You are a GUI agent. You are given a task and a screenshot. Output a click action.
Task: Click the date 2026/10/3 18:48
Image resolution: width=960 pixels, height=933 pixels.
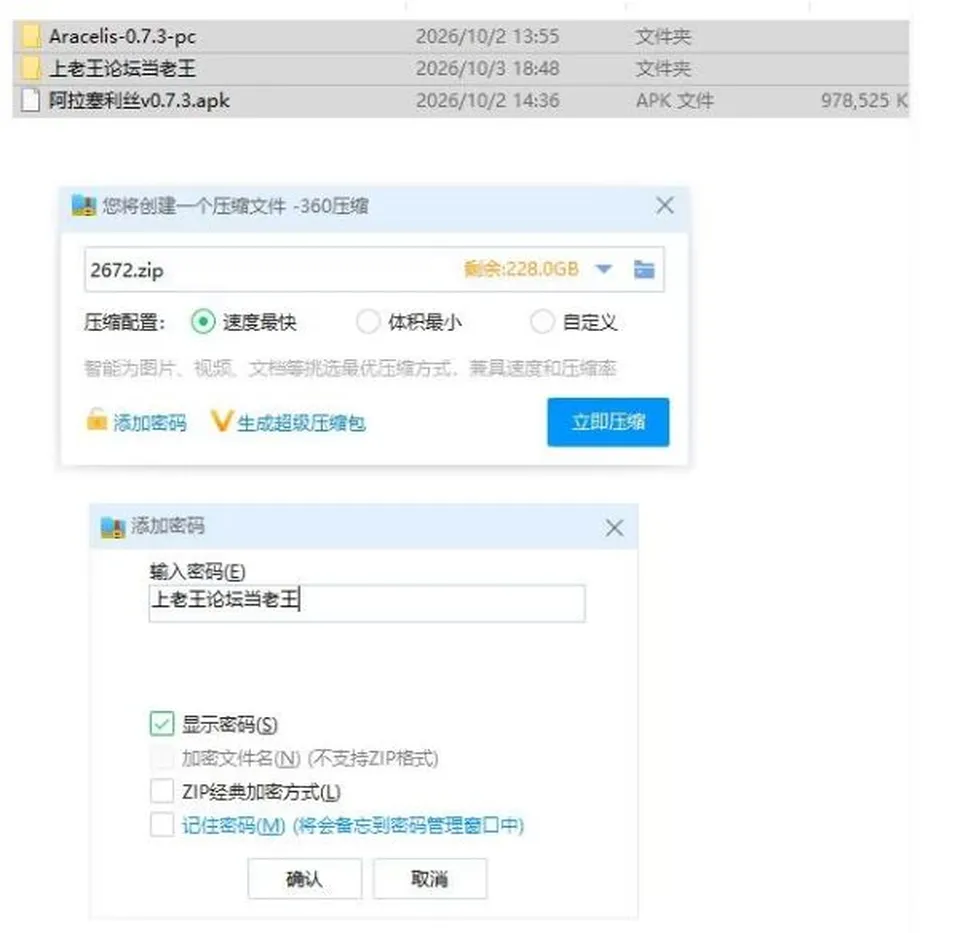click(x=487, y=68)
